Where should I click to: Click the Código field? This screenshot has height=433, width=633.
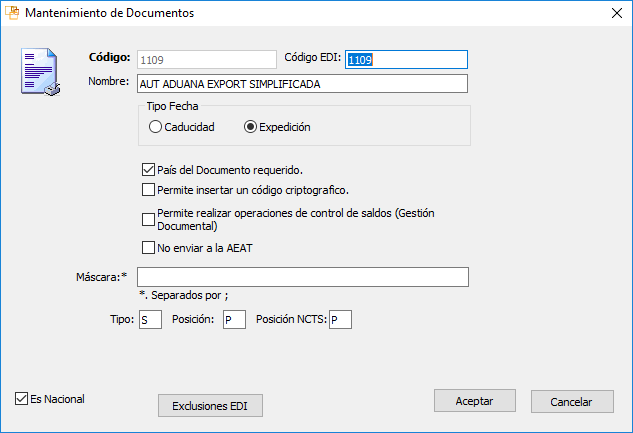206,60
